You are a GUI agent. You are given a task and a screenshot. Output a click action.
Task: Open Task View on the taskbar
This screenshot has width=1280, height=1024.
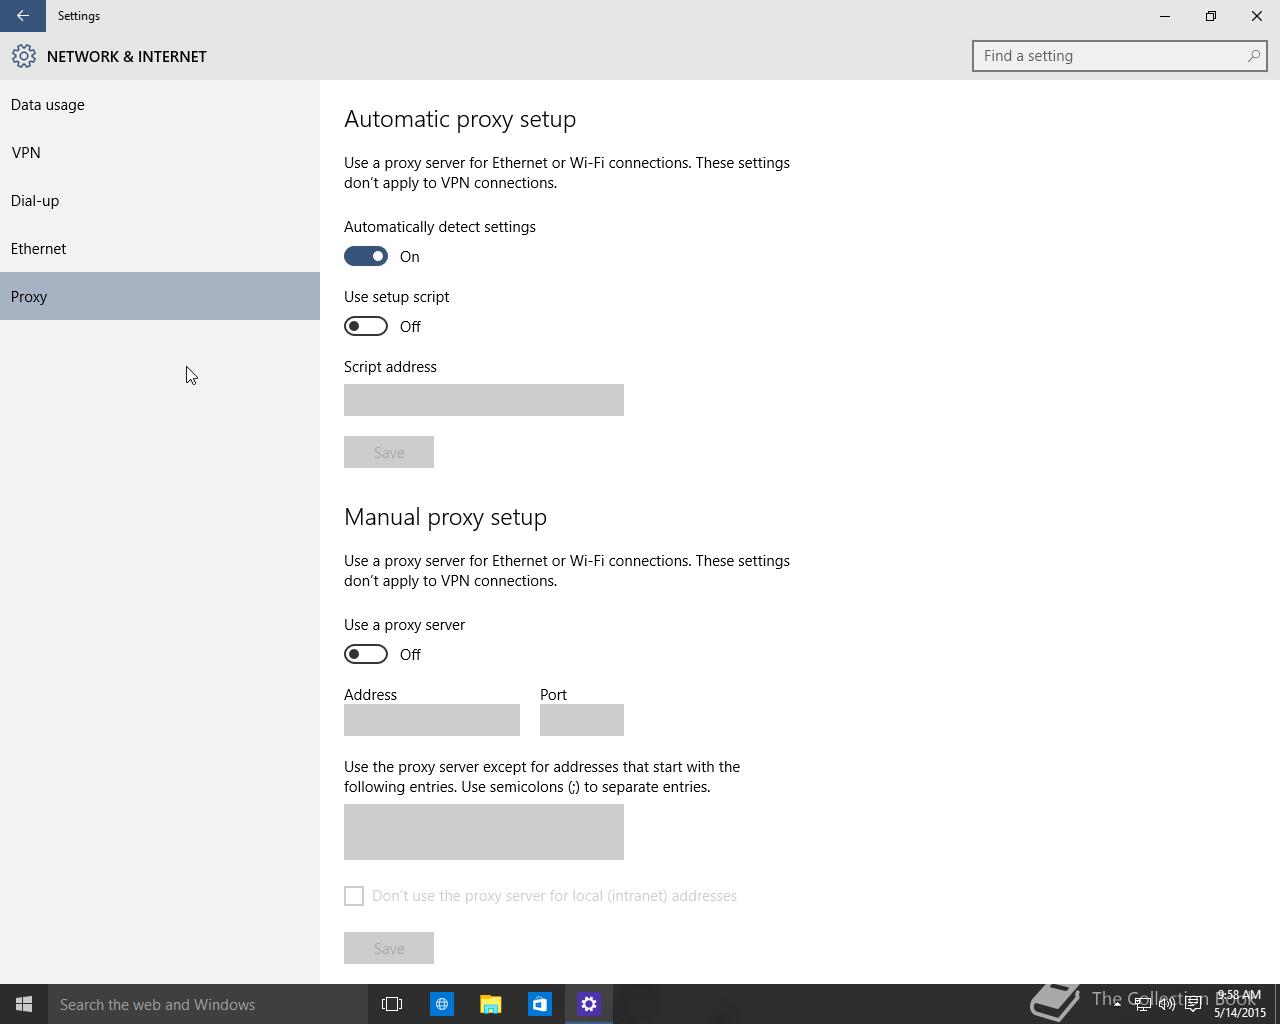392,1004
